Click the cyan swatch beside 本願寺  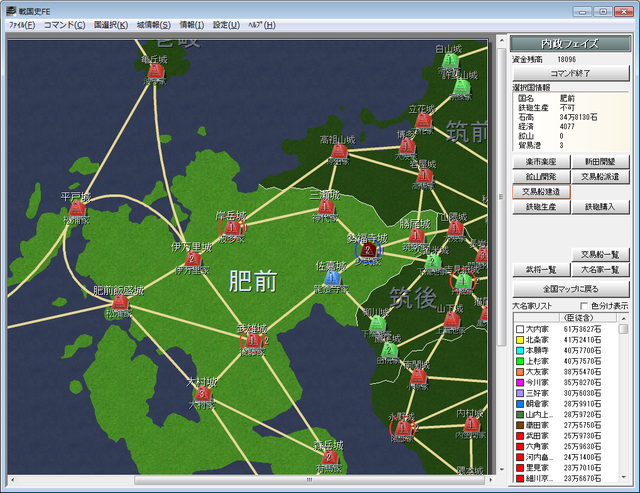click(x=520, y=350)
